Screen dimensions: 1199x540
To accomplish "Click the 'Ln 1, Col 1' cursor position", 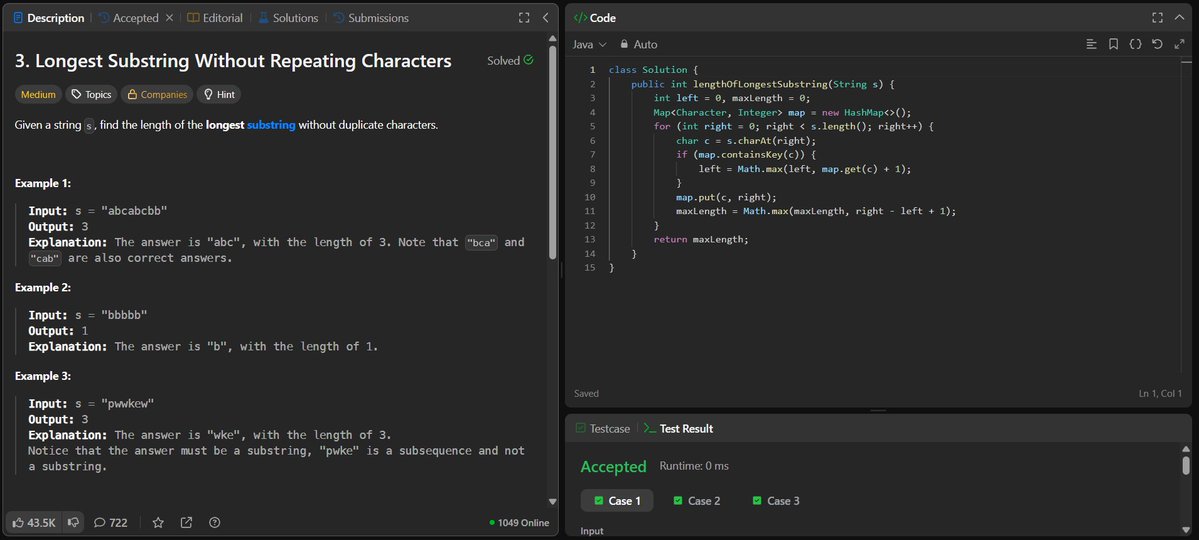I will tap(1161, 393).
